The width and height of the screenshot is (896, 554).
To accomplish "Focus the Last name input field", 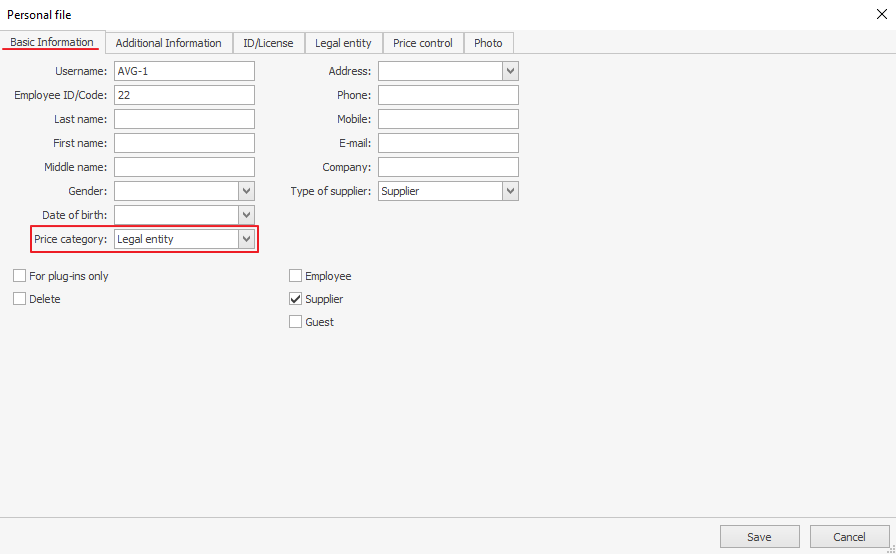I will click(184, 119).
